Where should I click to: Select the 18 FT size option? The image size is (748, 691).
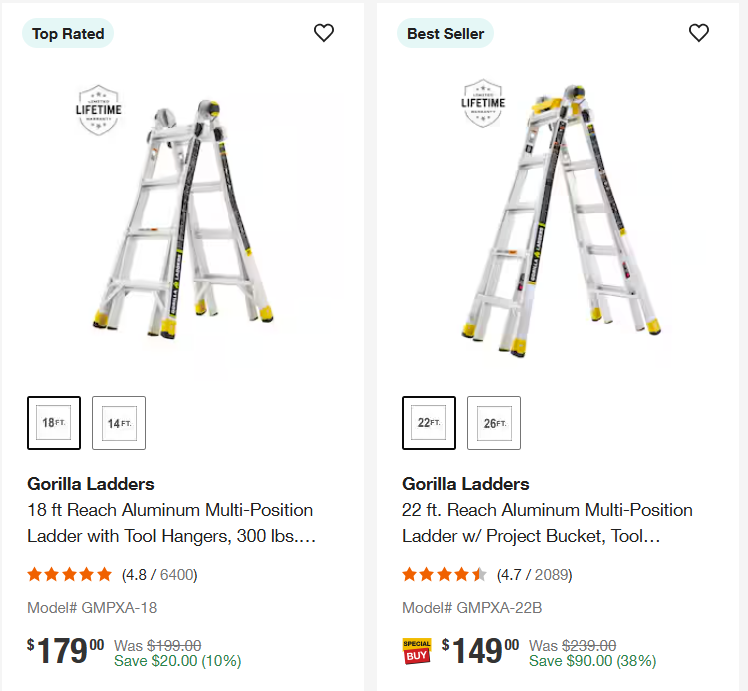click(54, 423)
